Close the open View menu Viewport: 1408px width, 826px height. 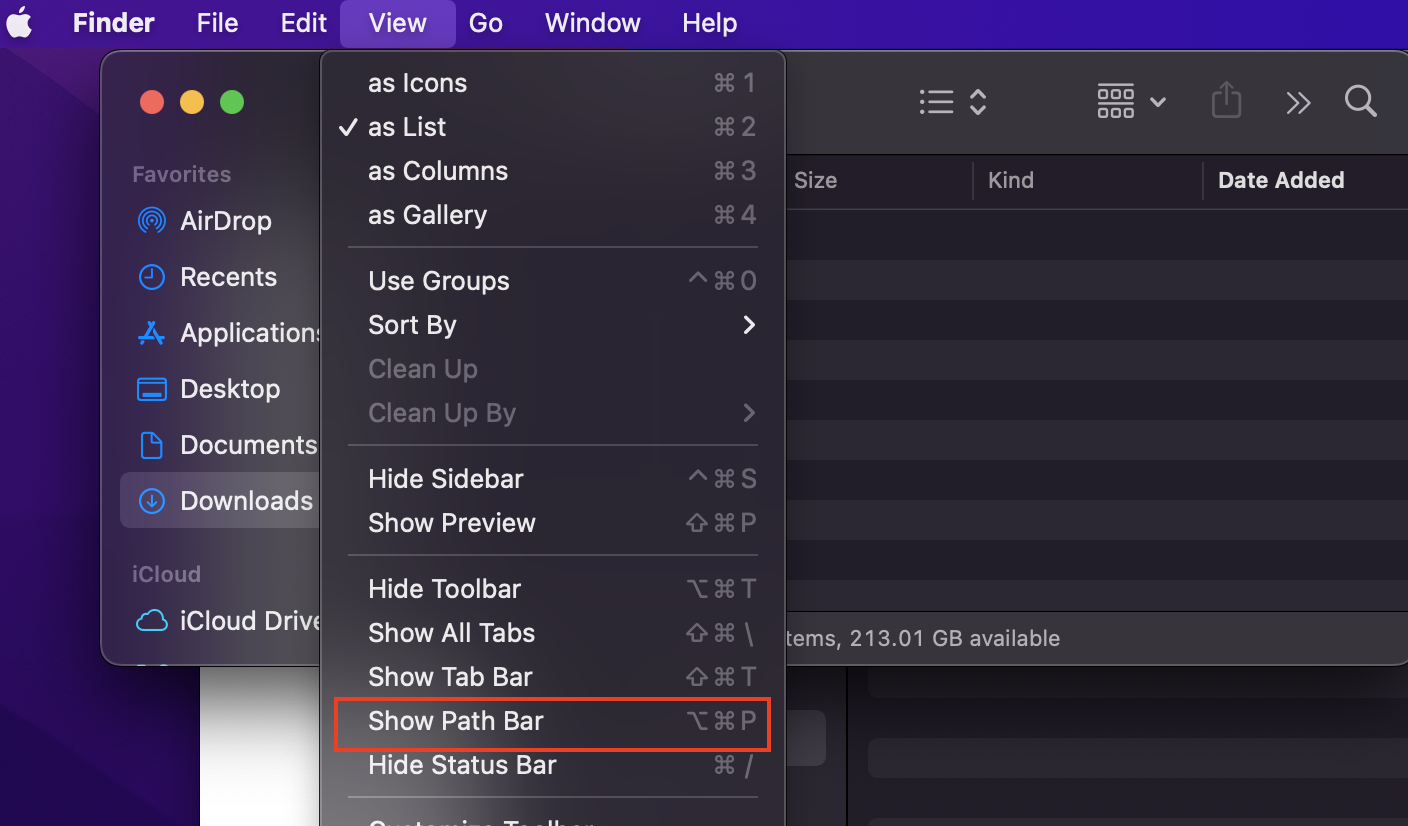click(398, 23)
